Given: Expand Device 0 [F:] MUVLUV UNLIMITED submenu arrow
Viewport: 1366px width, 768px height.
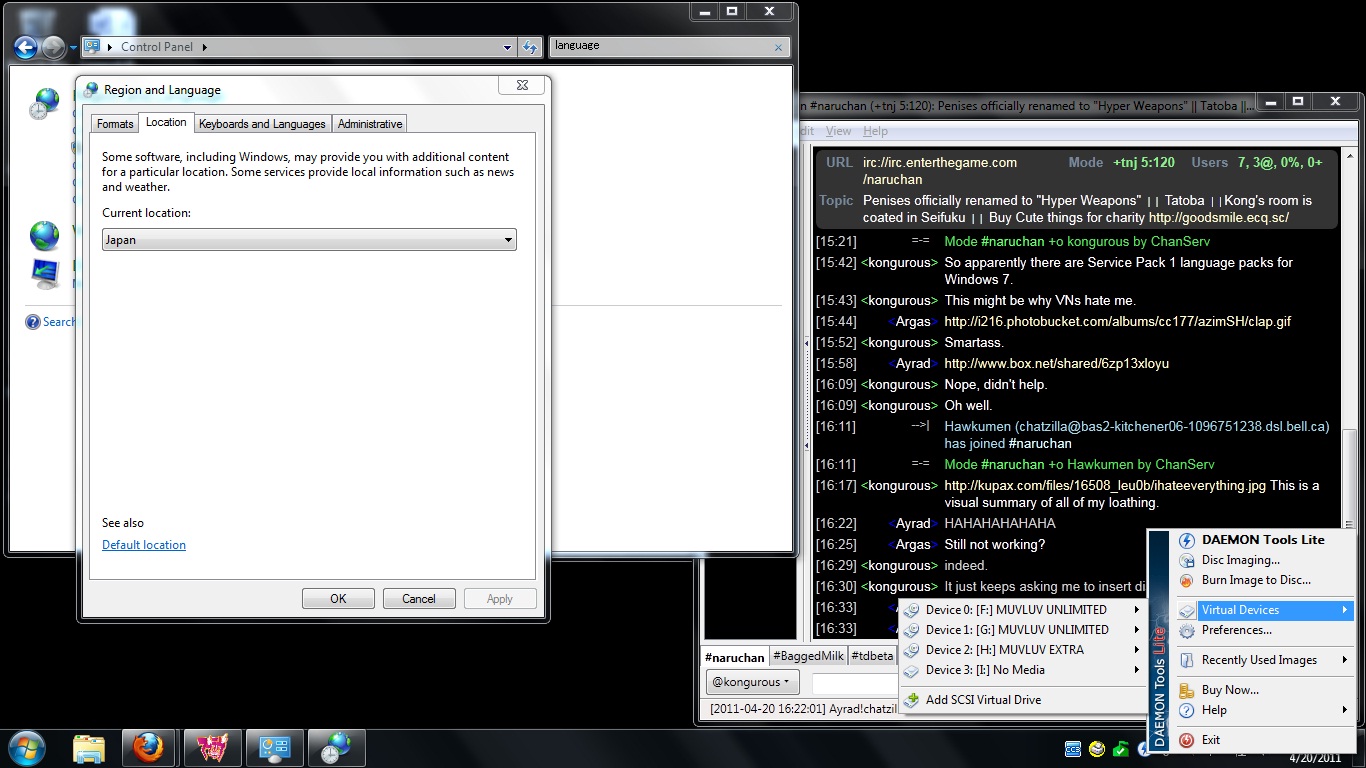Looking at the screenshot, I should tap(1137, 610).
